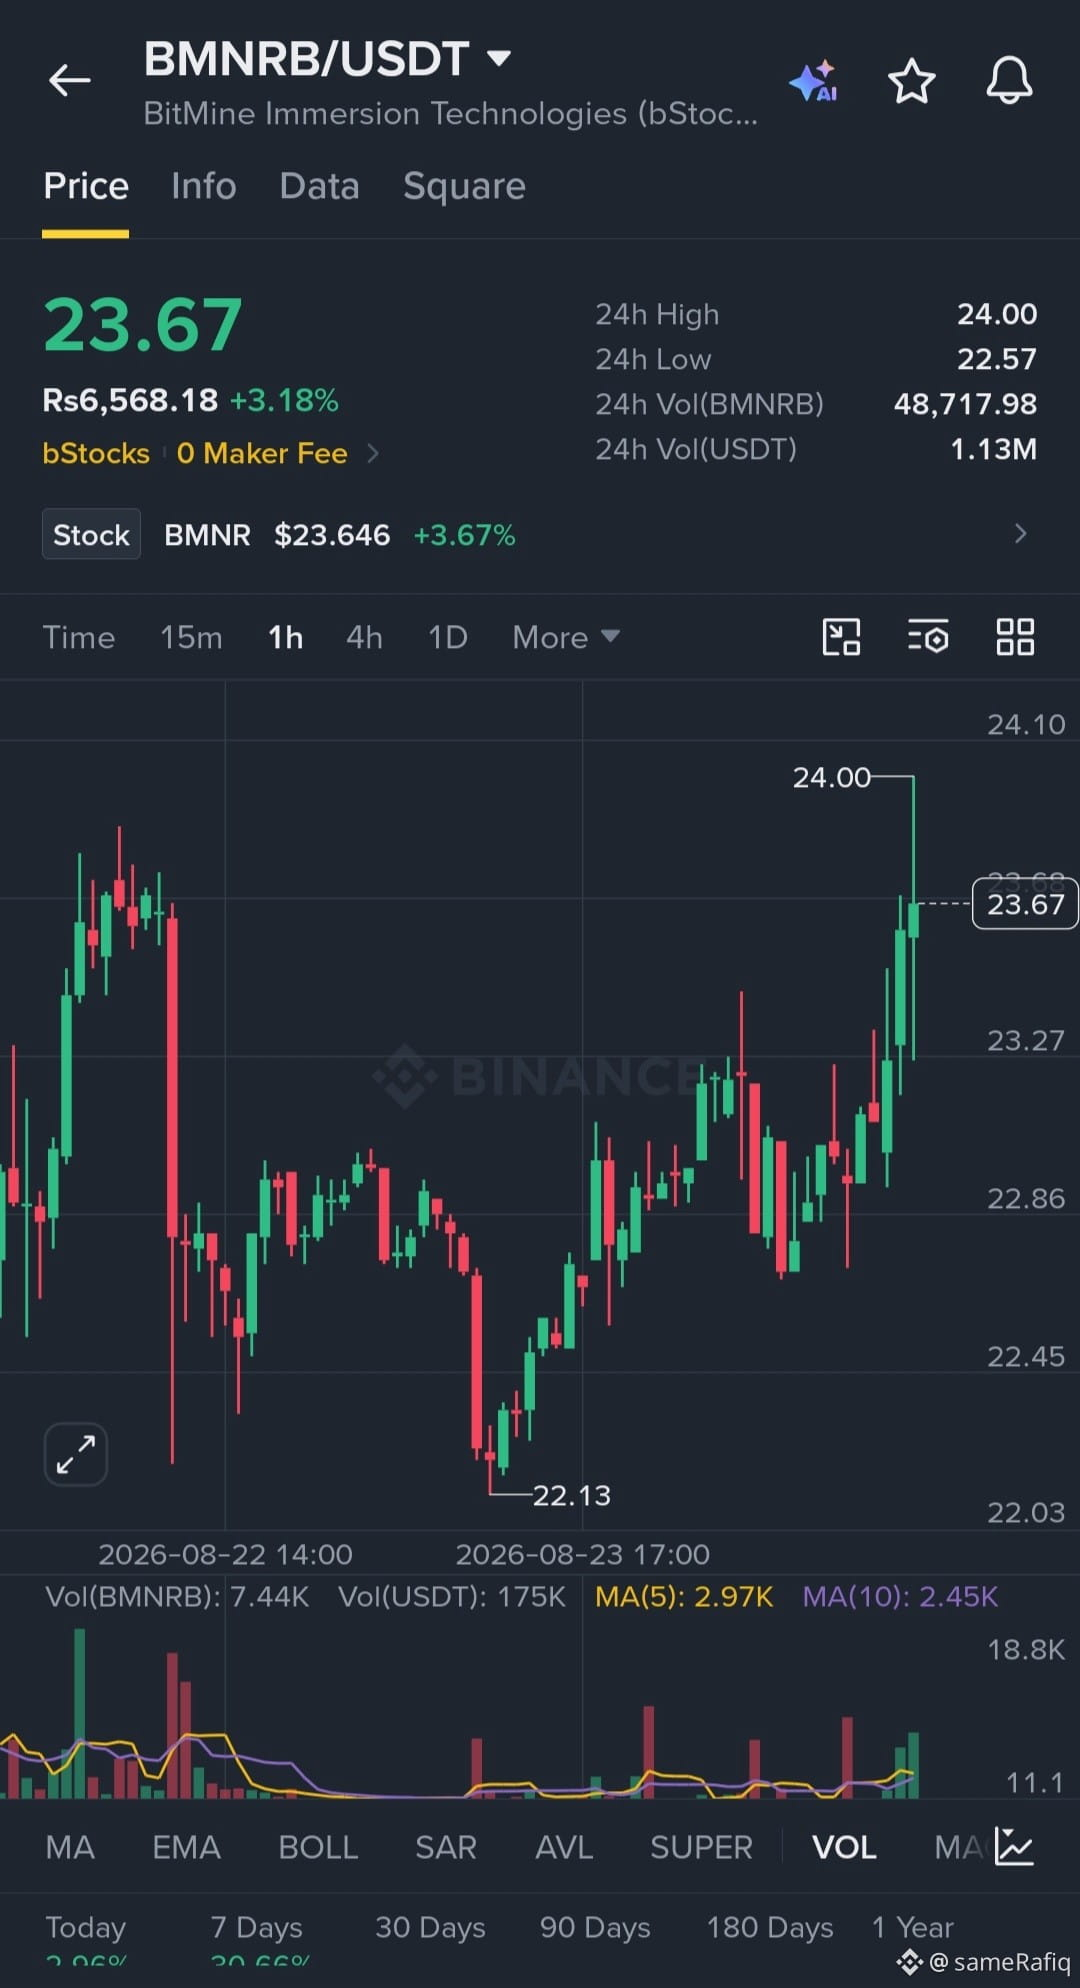Image resolution: width=1080 pixels, height=1988 pixels.
Task: Select the Time chart view
Action: (79, 637)
